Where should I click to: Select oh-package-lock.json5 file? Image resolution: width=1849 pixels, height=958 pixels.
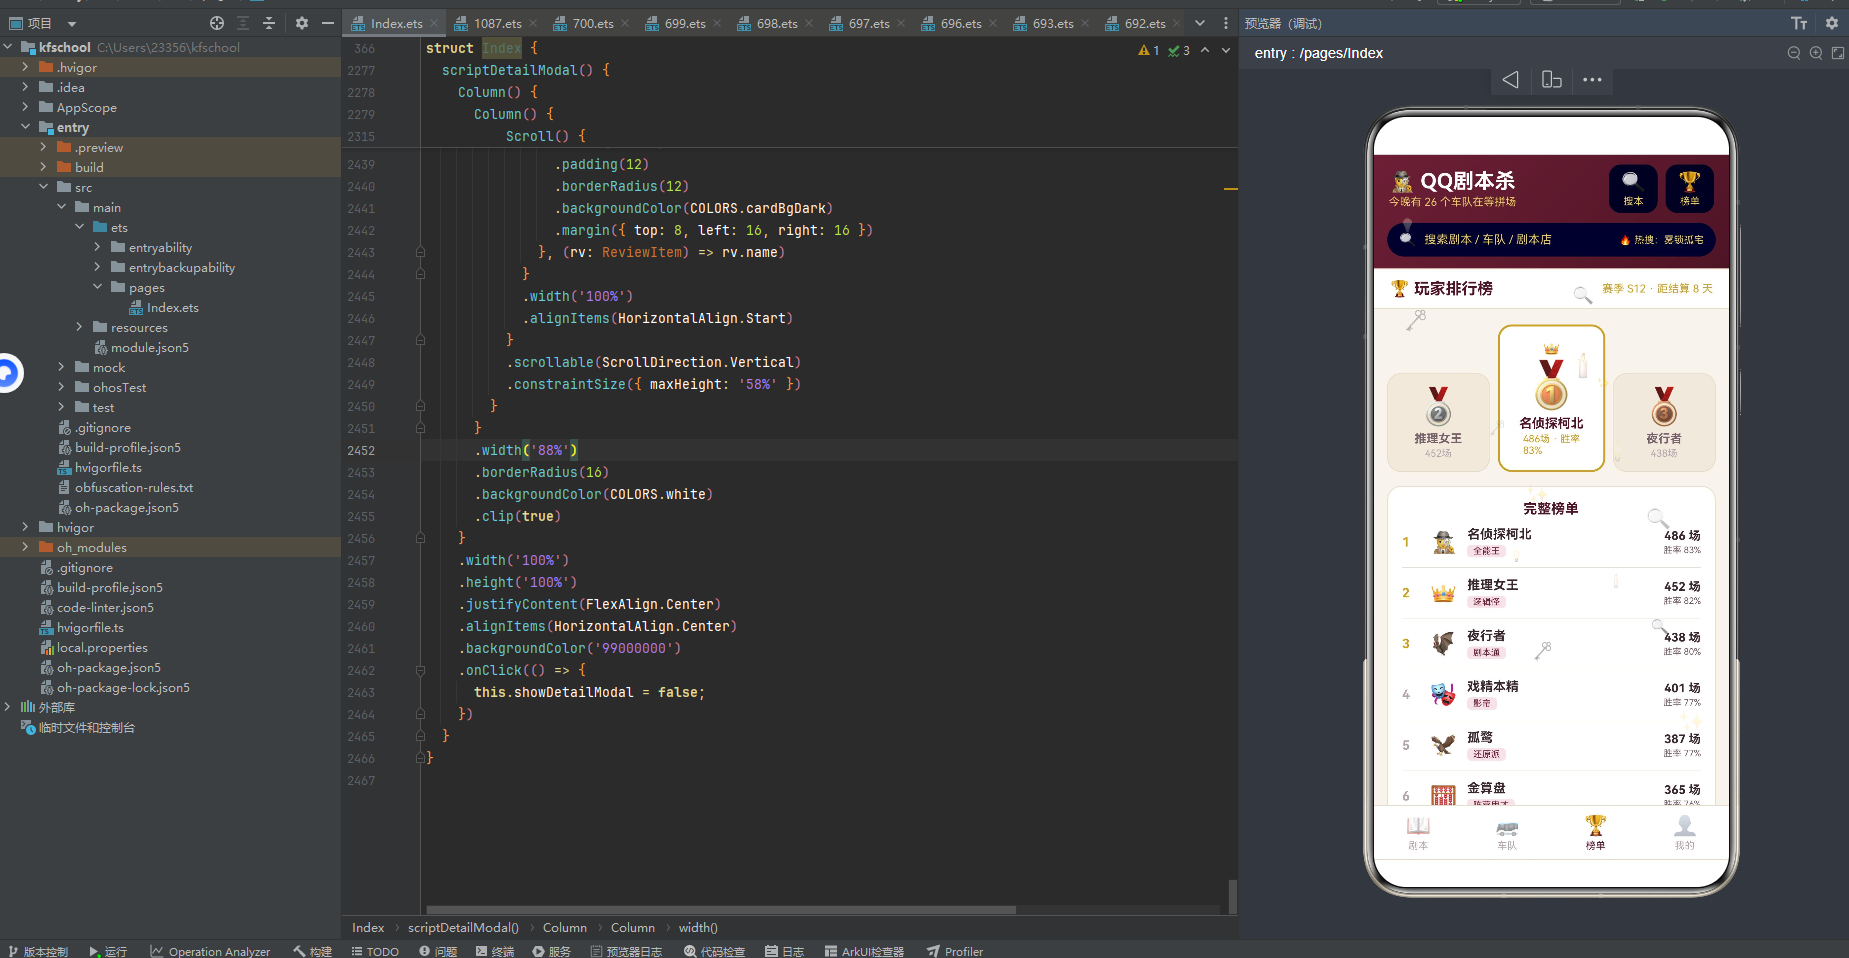[x=115, y=688]
